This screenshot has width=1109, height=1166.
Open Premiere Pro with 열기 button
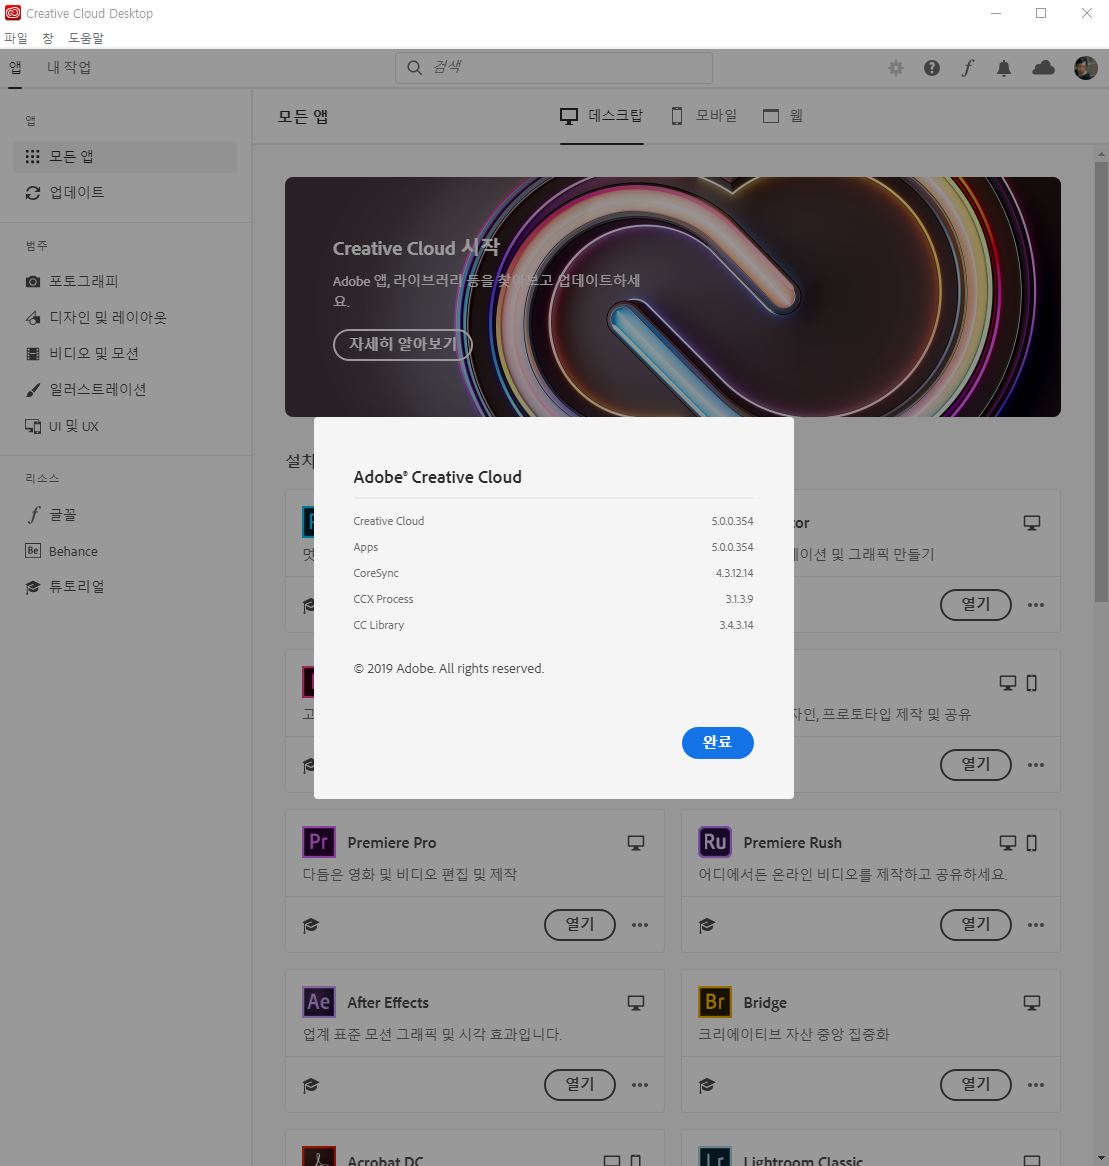579,925
